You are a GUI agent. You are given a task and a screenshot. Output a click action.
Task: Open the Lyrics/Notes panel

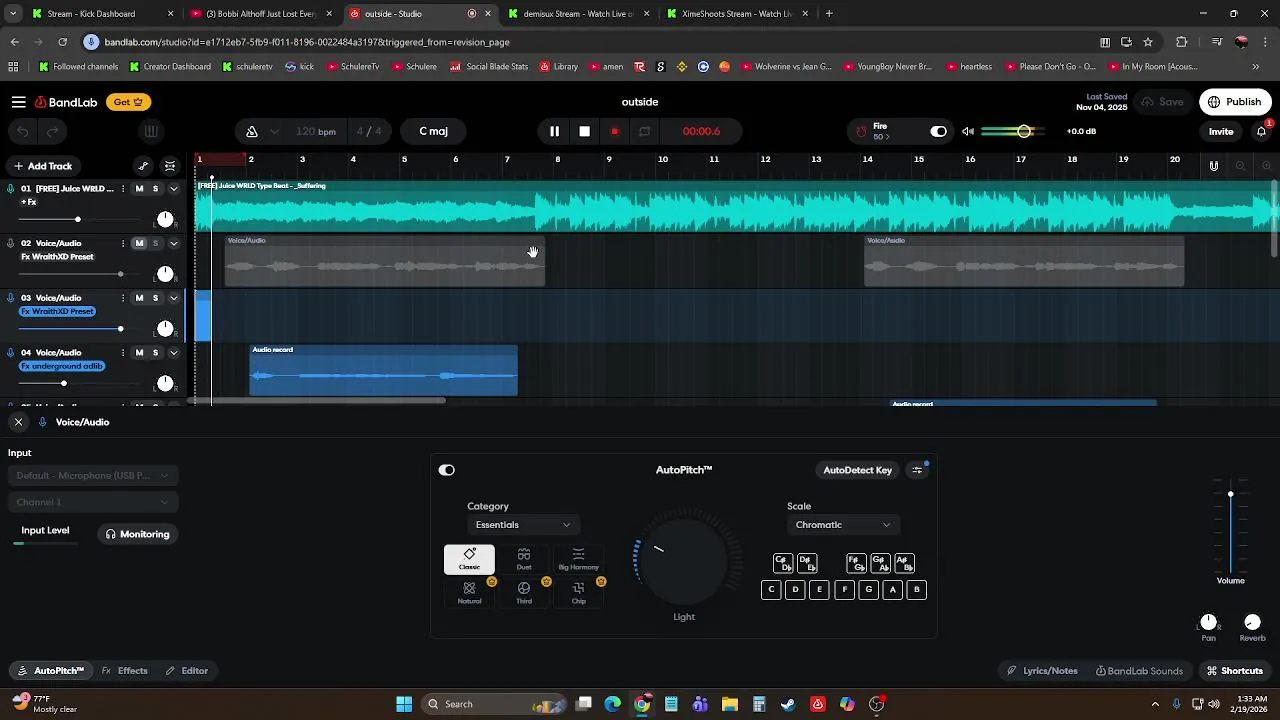coord(1043,671)
